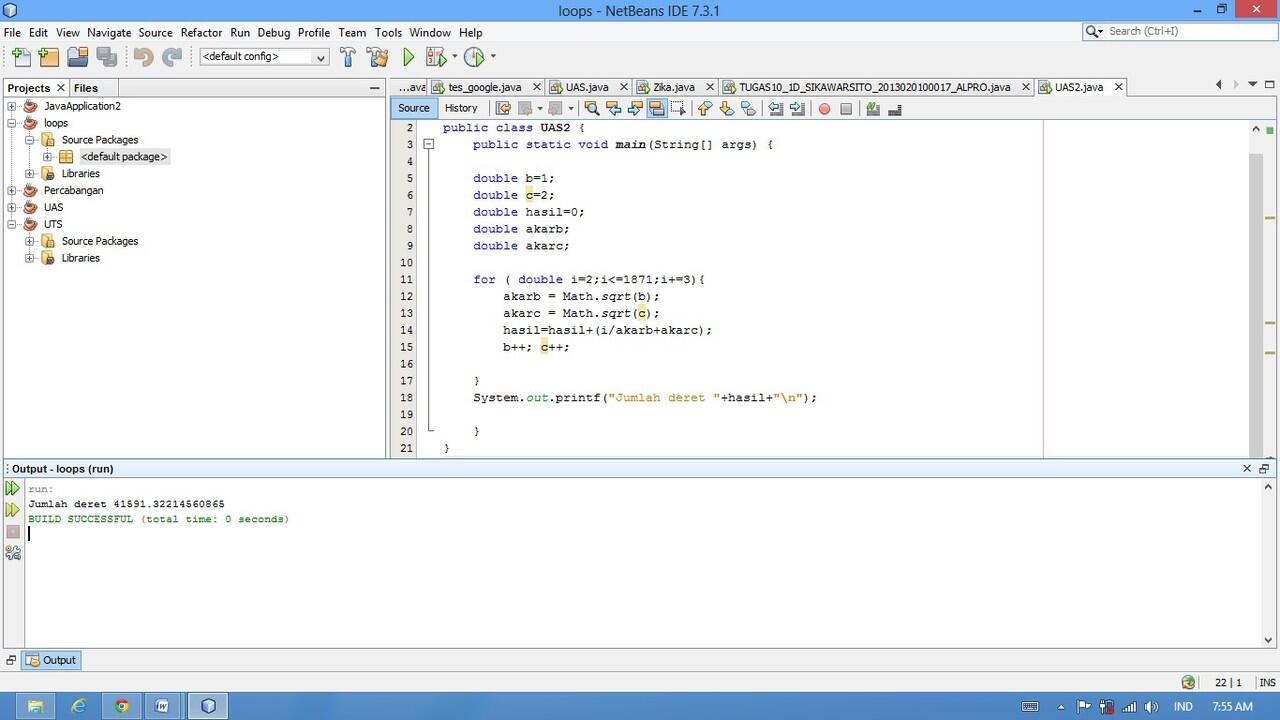Collapse the loops project node
This screenshot has height=720, width=1280.
[12, 123]
